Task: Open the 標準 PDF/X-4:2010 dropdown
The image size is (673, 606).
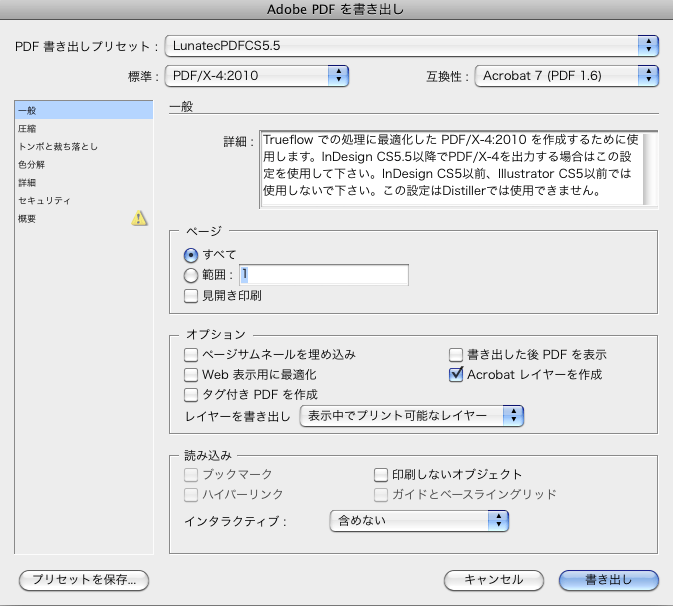Action: [257, 76]
